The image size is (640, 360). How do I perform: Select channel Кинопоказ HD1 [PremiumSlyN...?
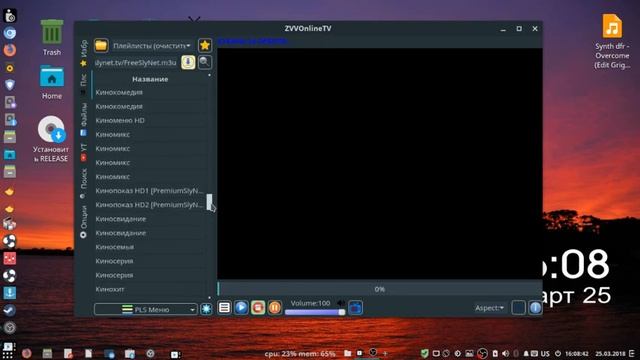(150, 191)
